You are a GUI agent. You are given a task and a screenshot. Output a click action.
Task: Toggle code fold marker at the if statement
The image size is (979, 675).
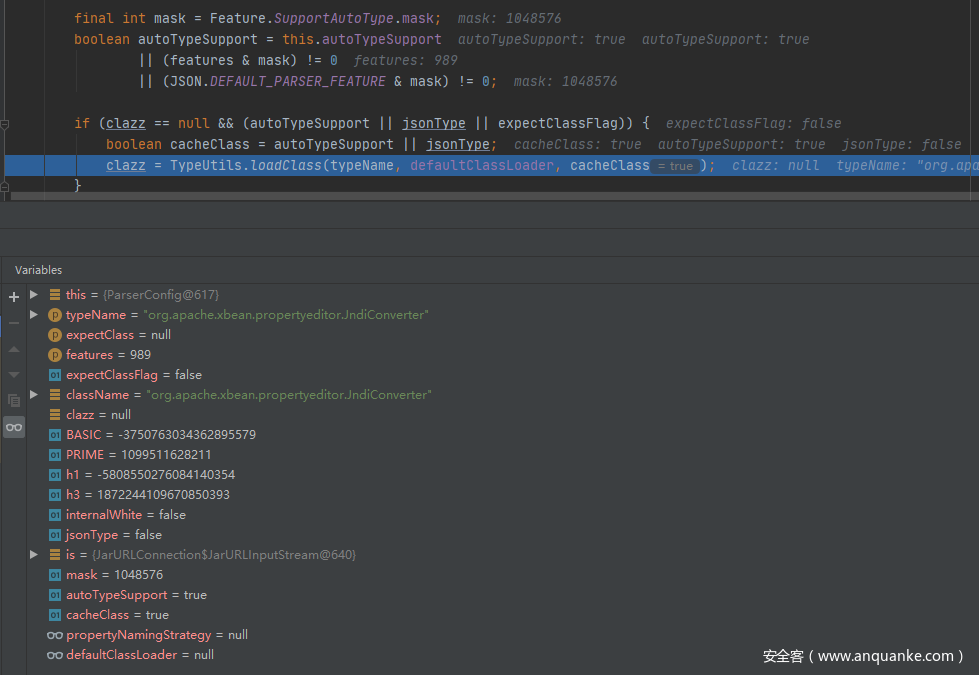click(x=5, y=124)
